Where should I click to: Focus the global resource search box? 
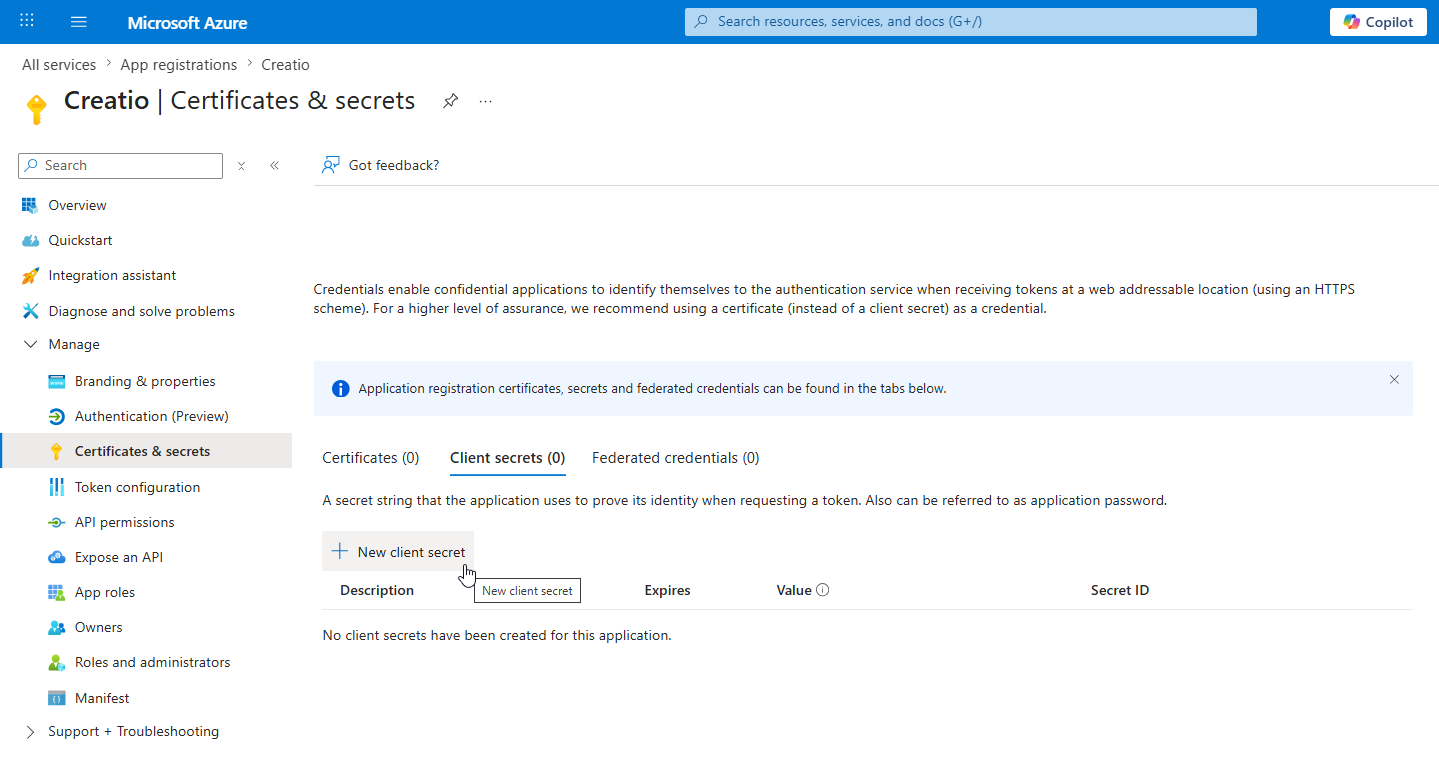970,22
